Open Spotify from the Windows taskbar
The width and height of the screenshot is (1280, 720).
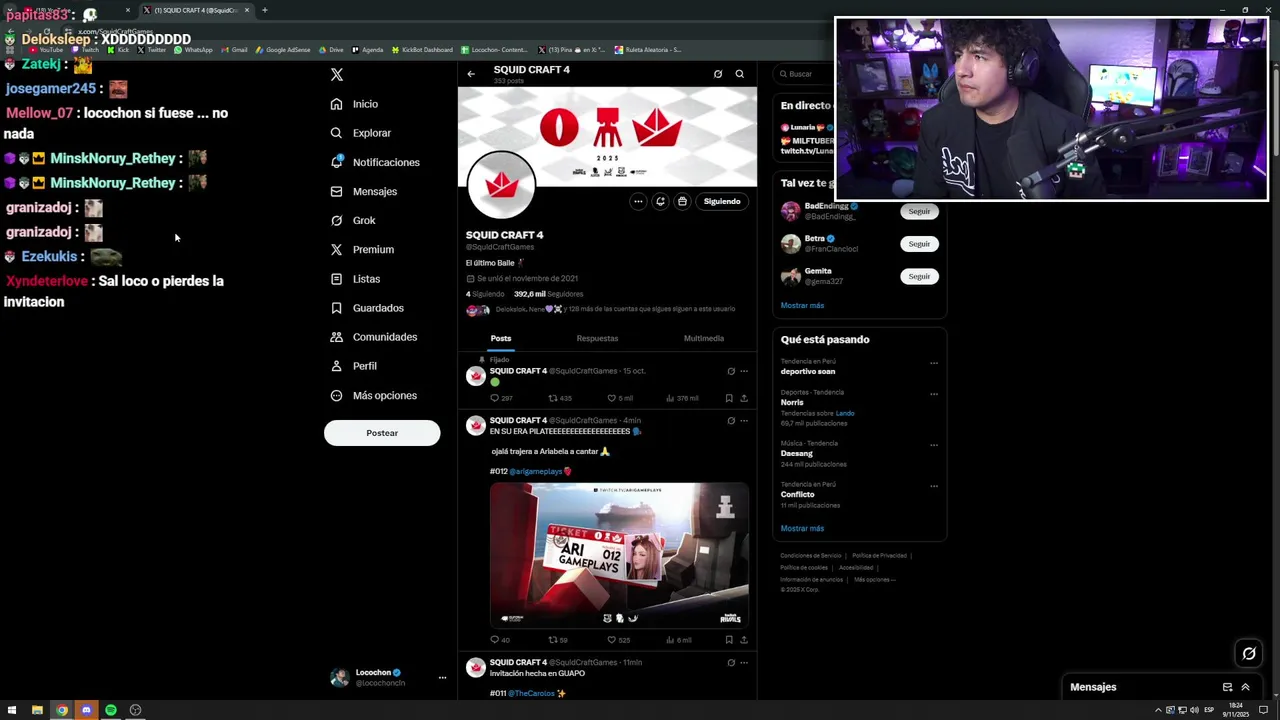pos(111,710)
